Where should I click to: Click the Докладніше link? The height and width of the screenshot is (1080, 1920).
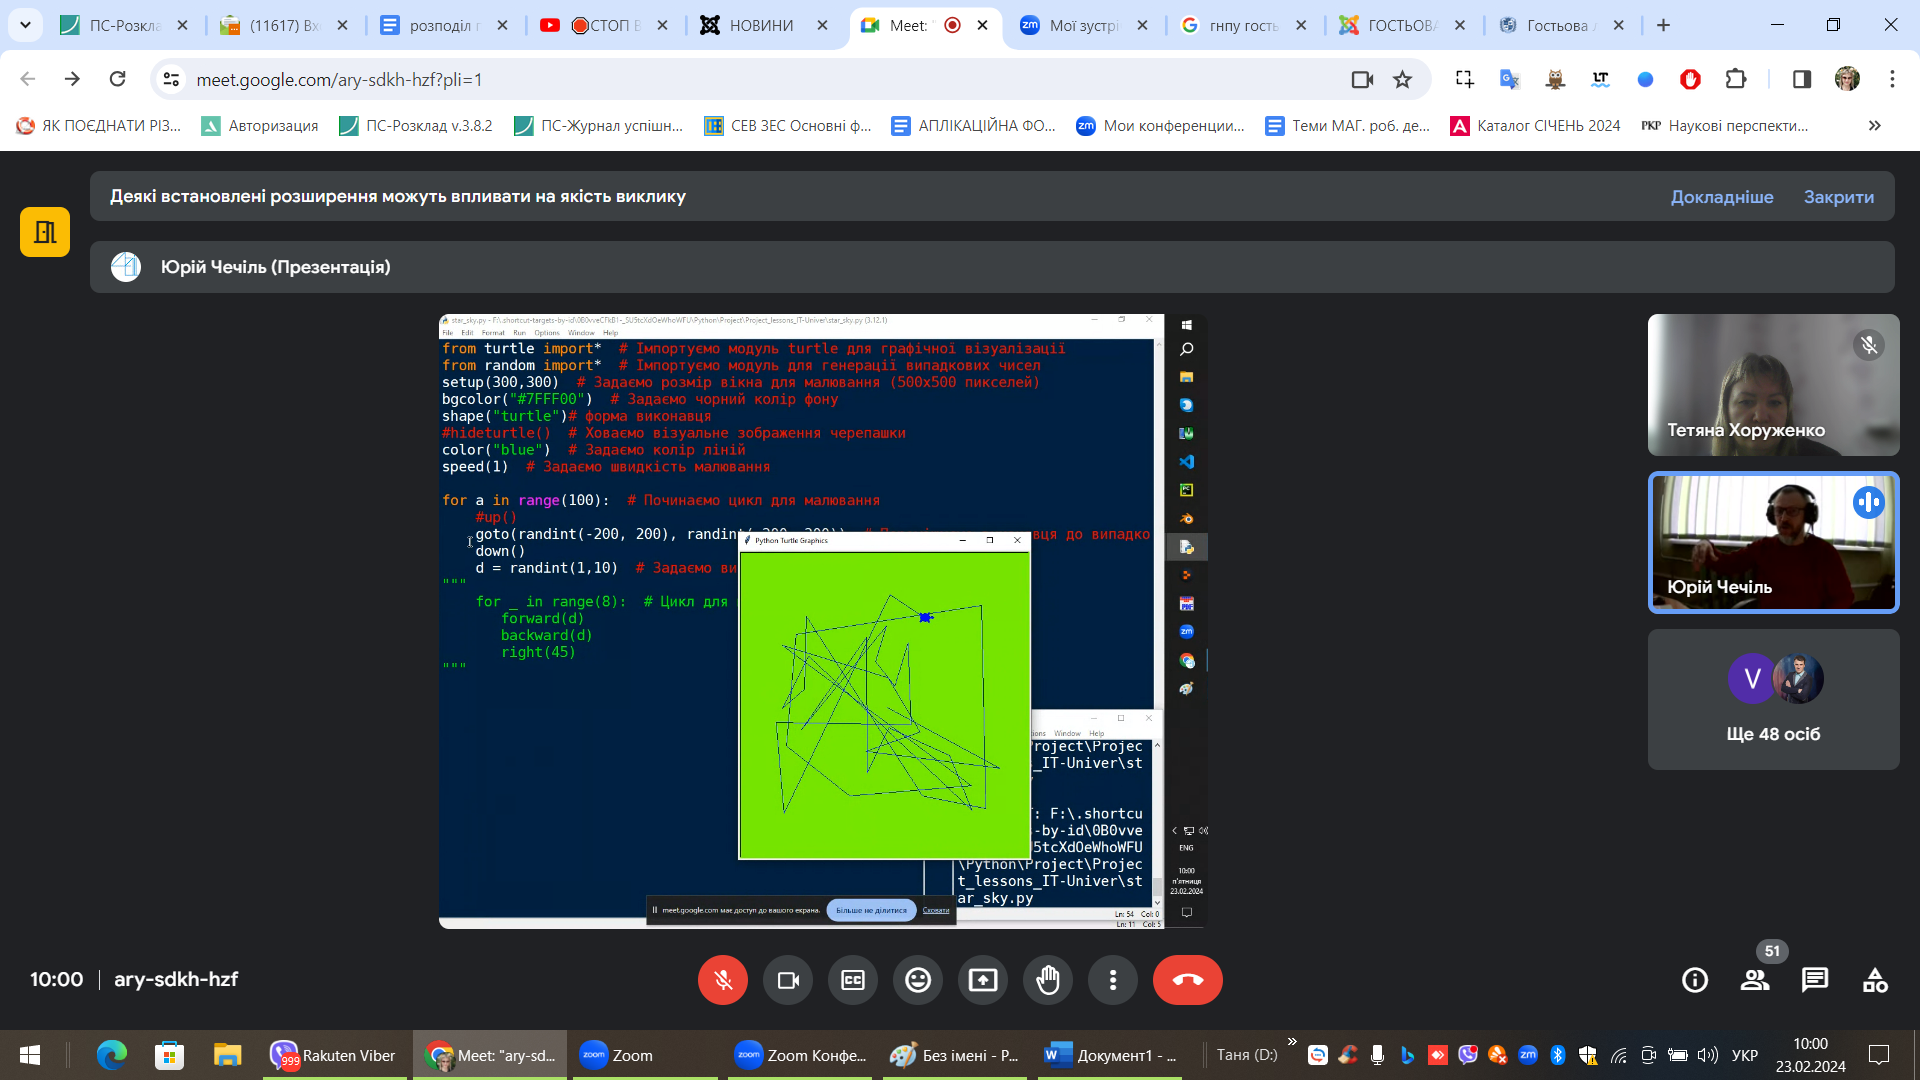pyautogui.click(x=1721, y=197)
